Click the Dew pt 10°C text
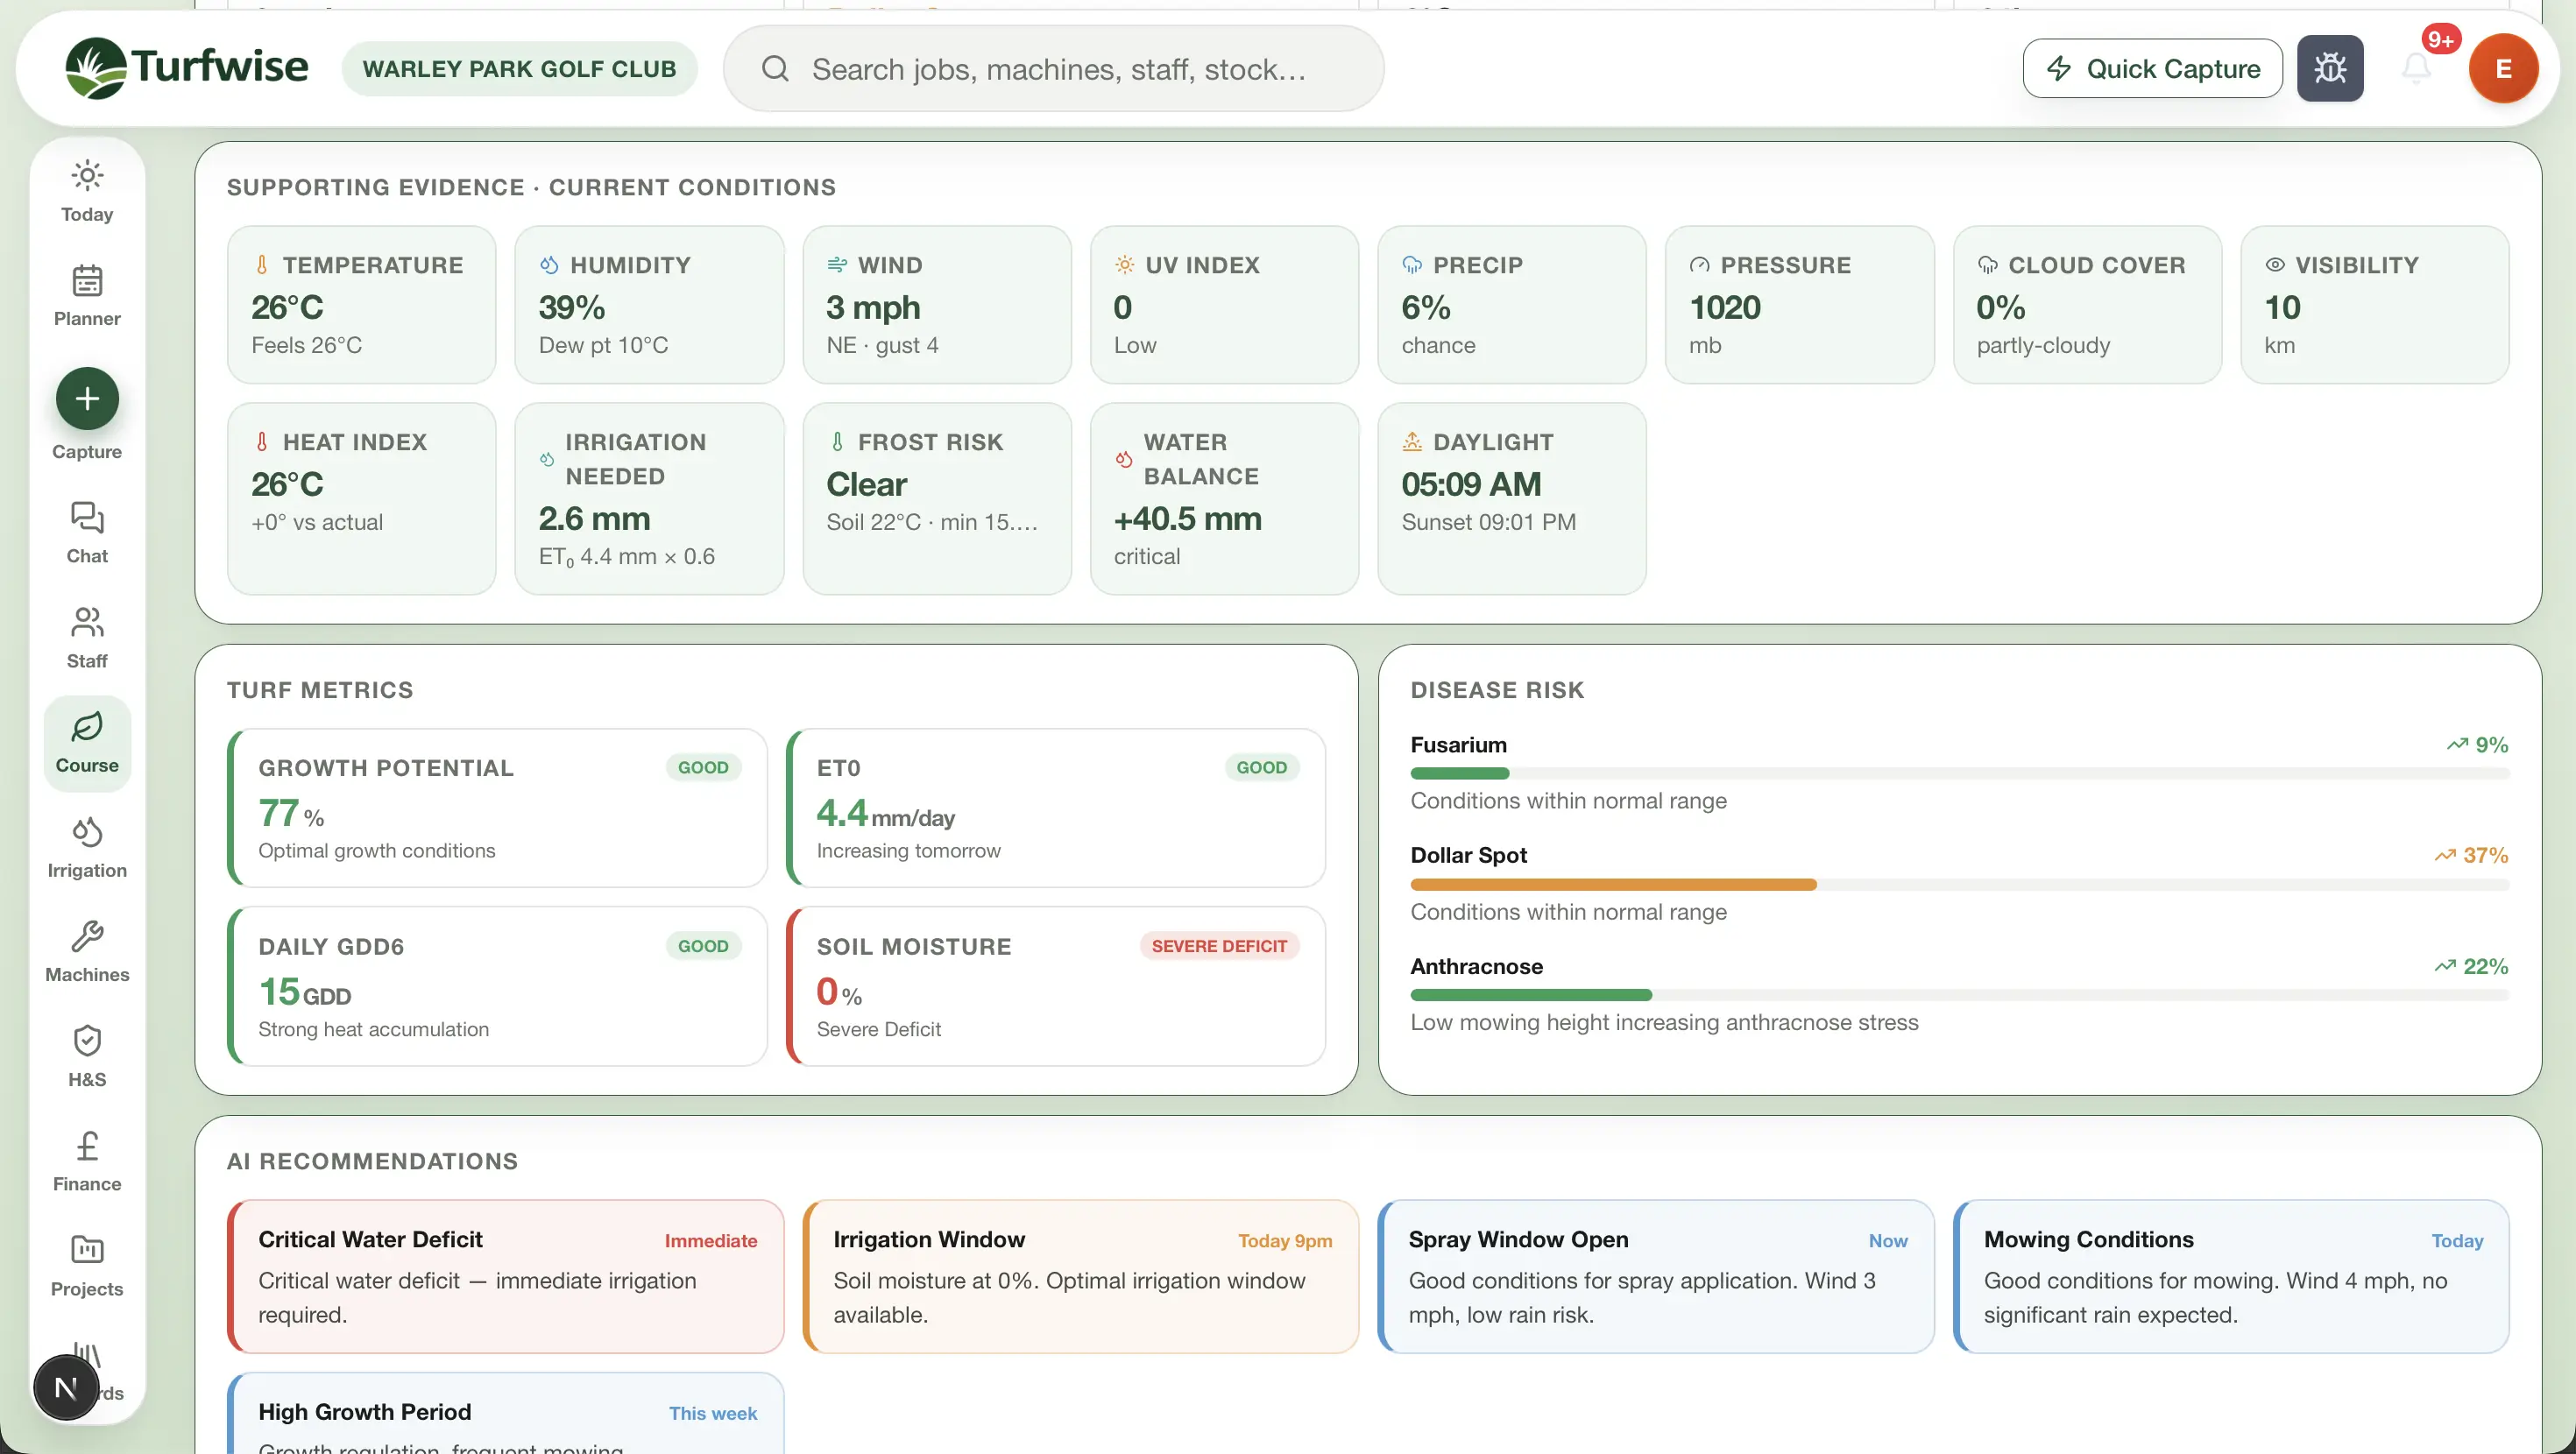Image resolution: width=2576 pixels, height=1454 pixels. pos(603,345)
